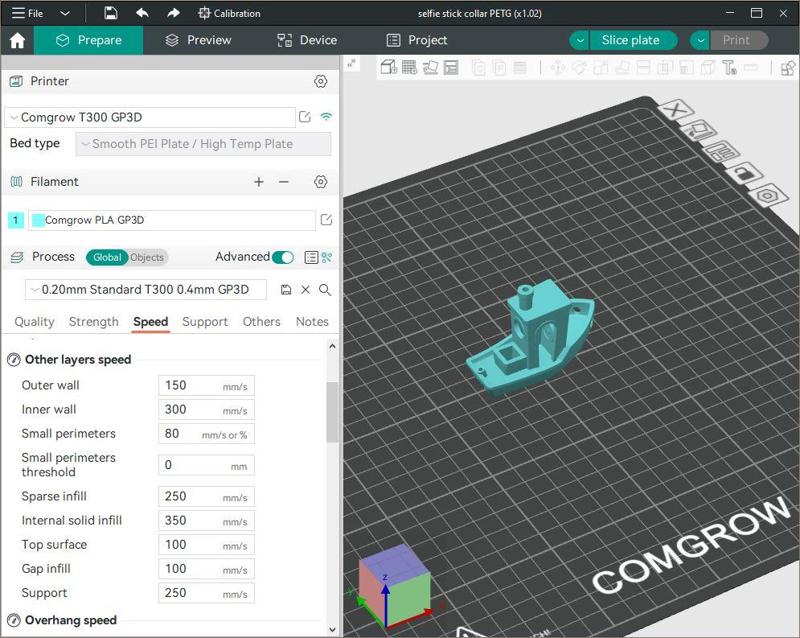Click the Inner wall speed field

pos(206,410)
